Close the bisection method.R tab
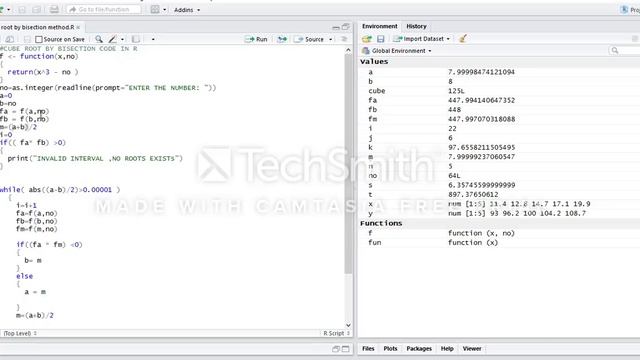Image resolution: width=640 pixels, height=360 pixels. pos(78,27)
